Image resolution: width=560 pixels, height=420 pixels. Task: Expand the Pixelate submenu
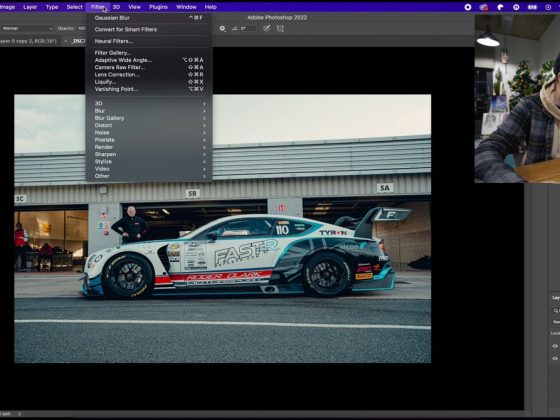(x=149, y=140)
